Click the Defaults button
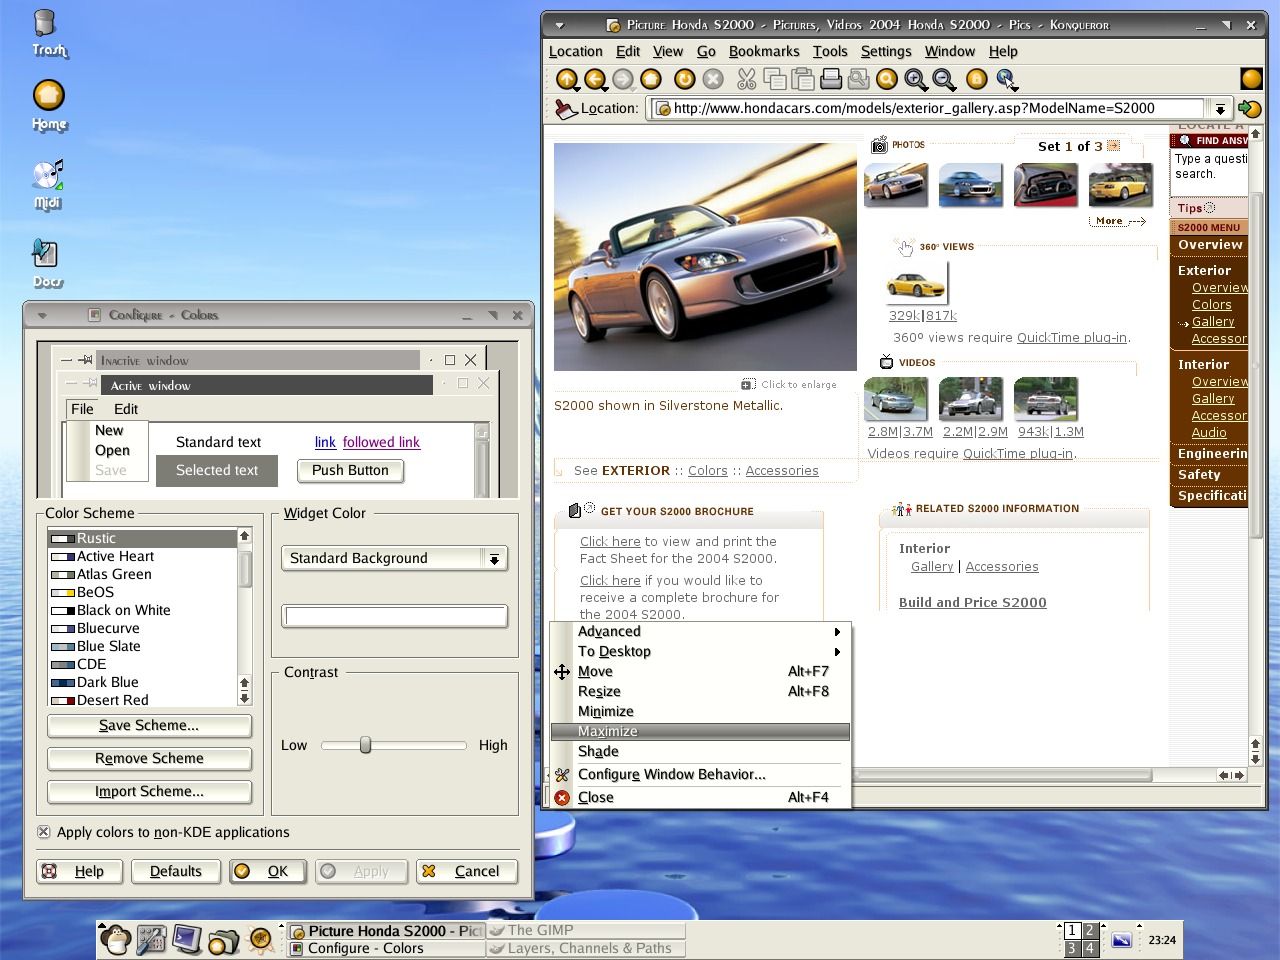Viewport: 1280px width, 960px height. click(176, 871)
